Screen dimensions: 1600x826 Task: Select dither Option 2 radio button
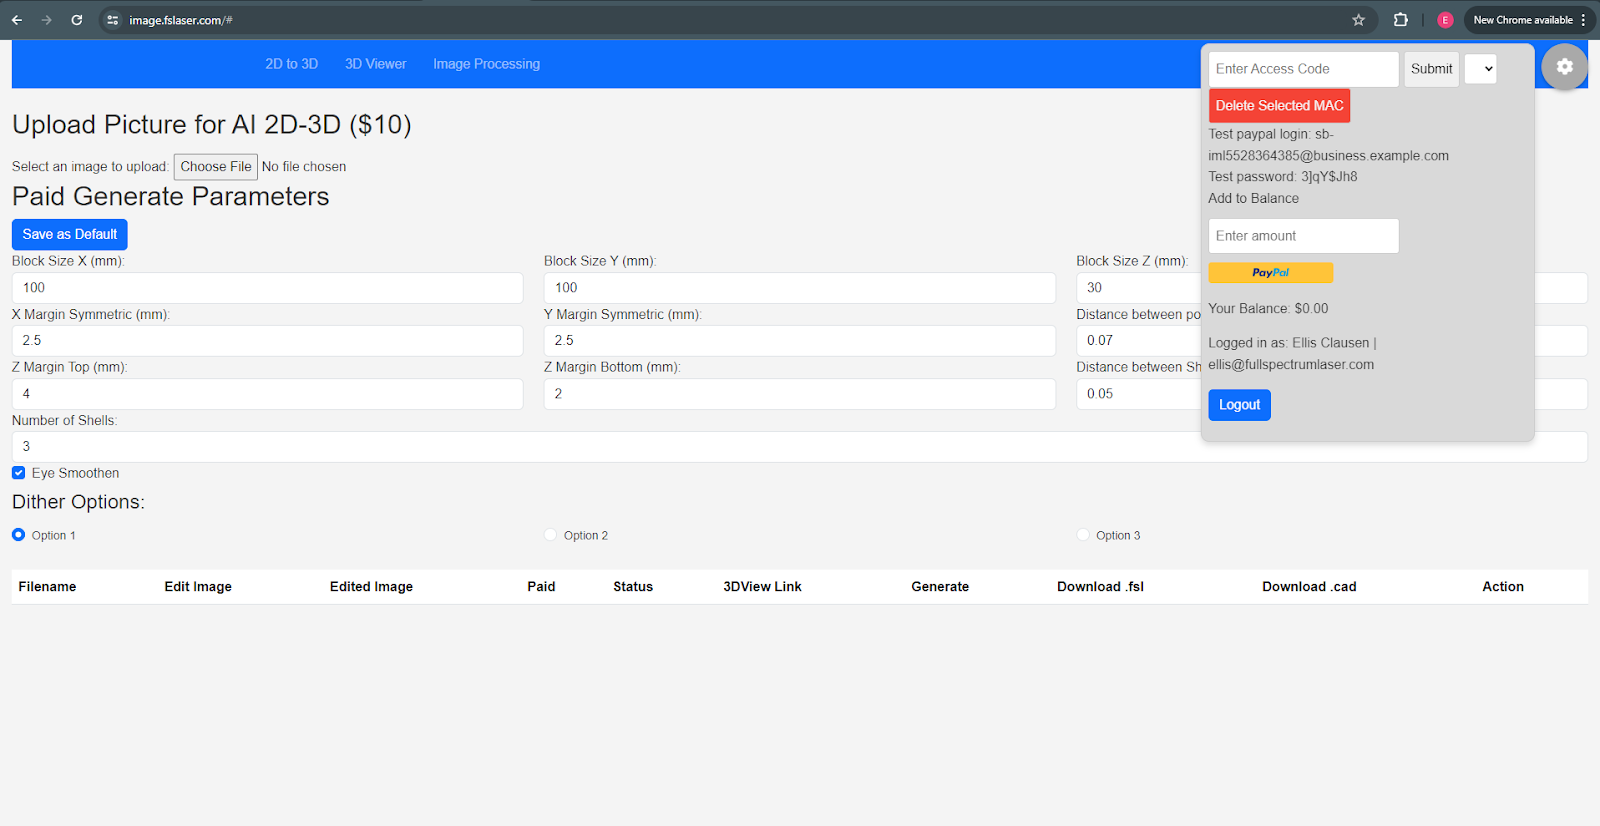click(x=550, y=535)
